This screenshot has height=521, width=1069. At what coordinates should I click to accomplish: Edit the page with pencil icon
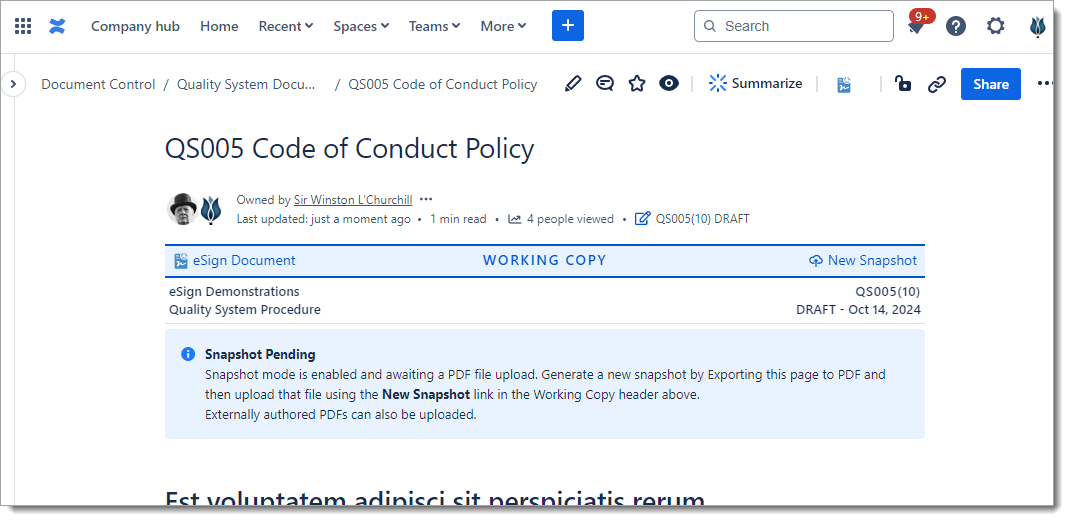(573, 84)
